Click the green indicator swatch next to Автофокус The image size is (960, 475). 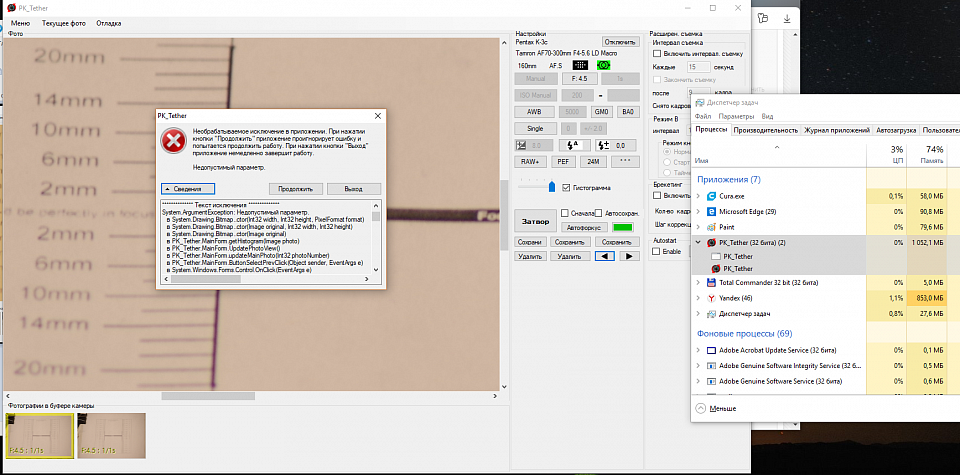621,227
